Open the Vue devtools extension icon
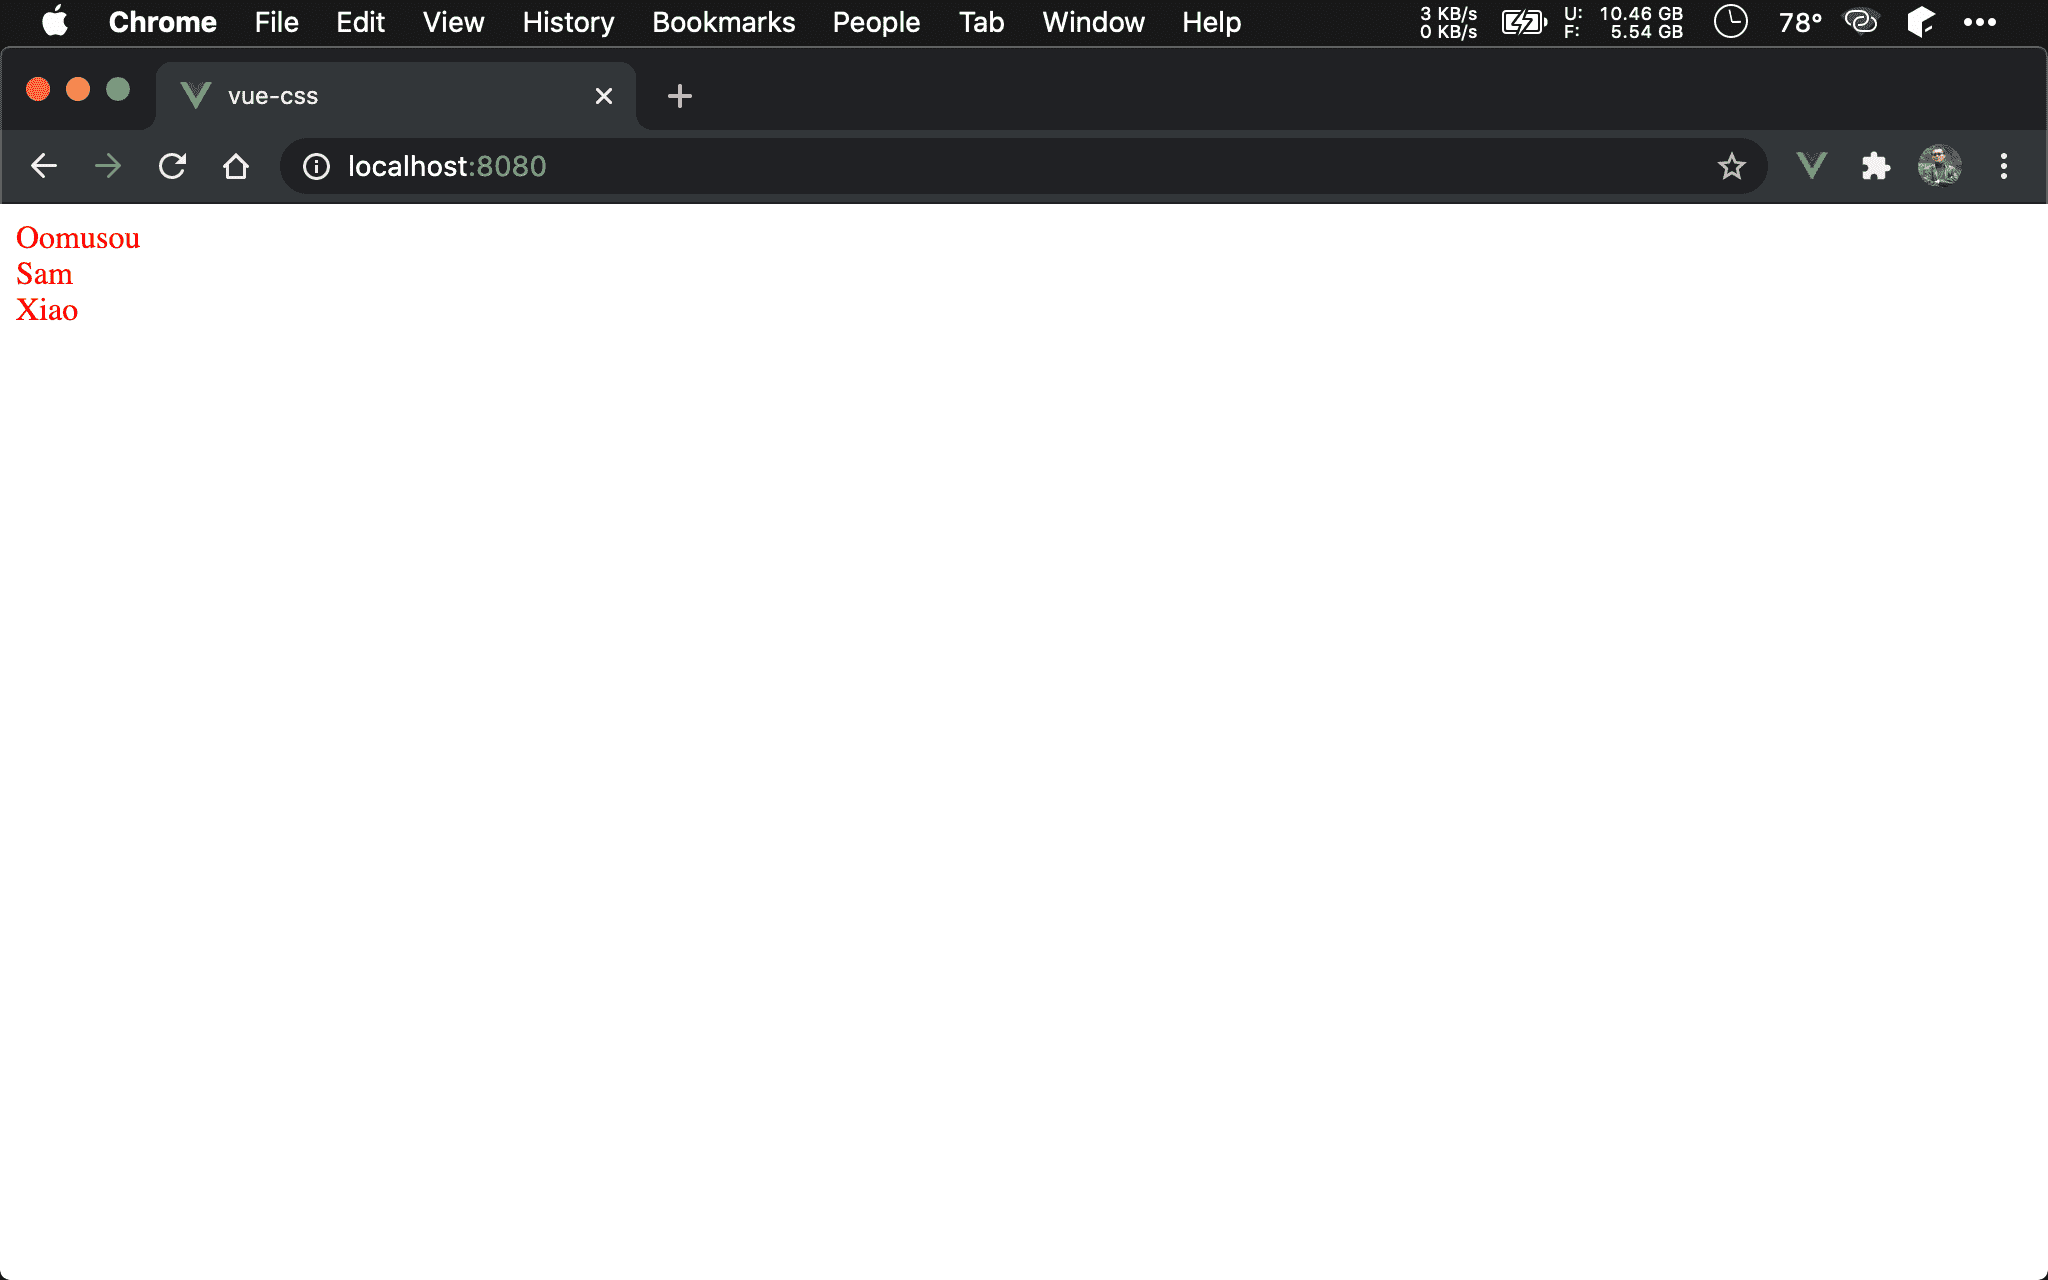 1812,166
